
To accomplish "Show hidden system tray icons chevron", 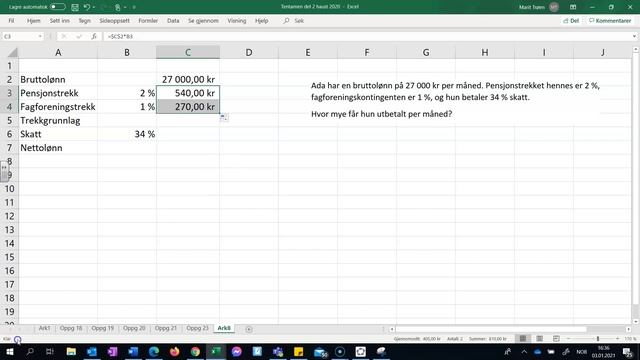I will coord(524,351).
